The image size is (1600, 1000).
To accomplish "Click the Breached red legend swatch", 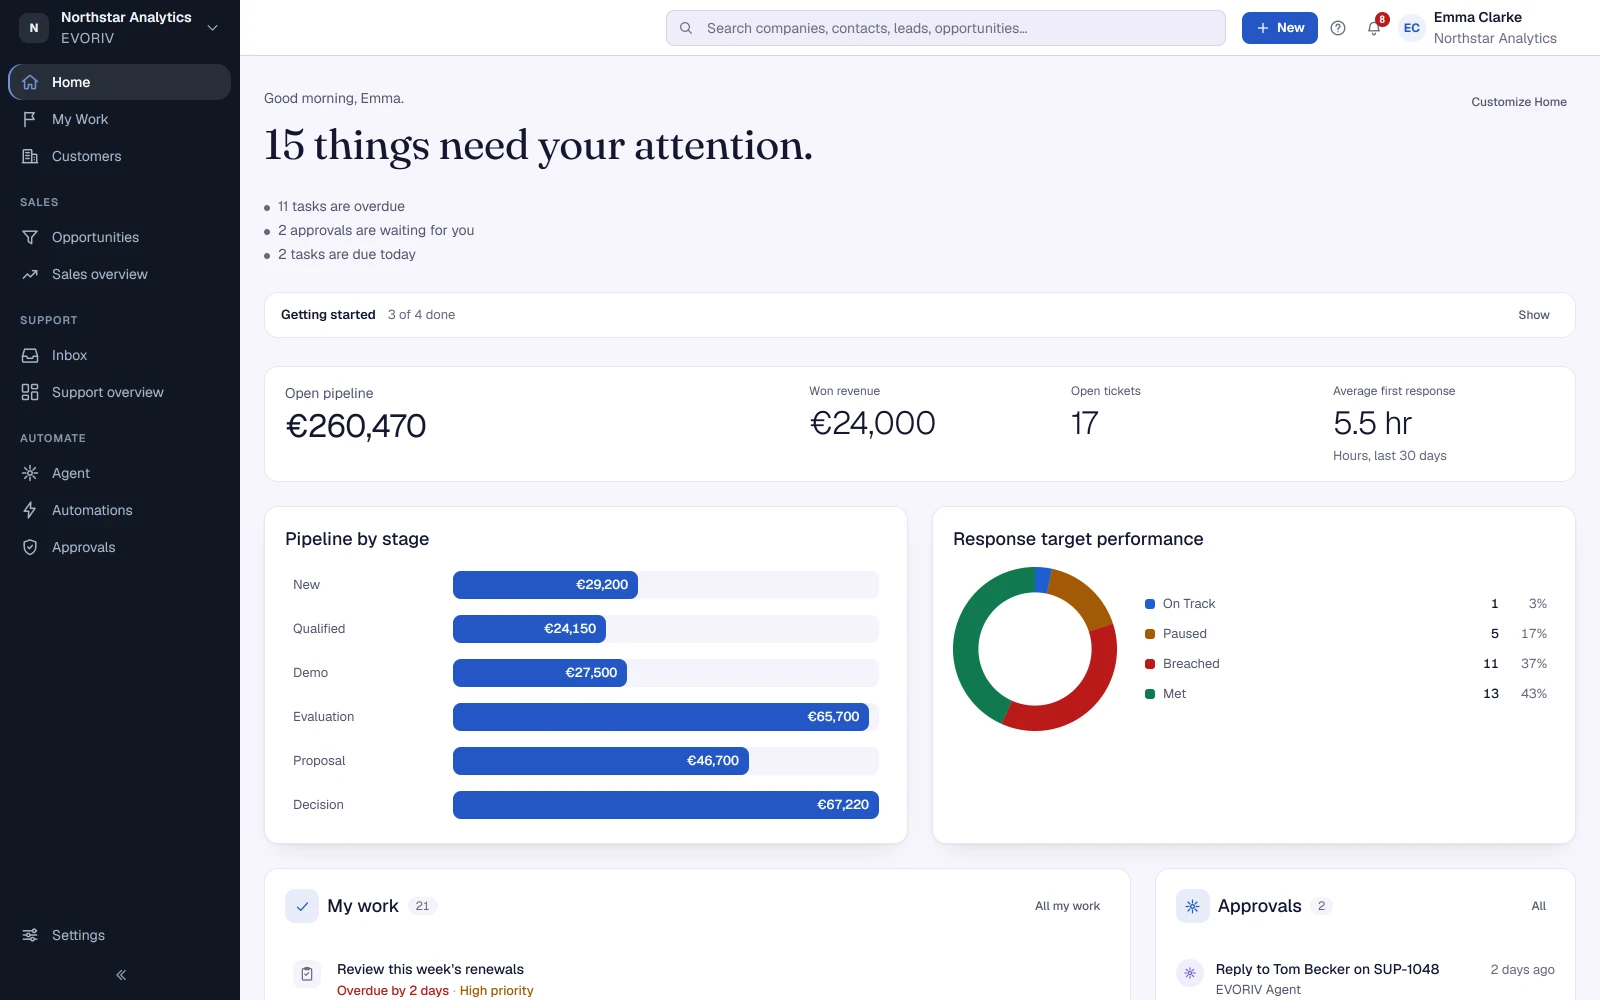I will click(1150, 664).
